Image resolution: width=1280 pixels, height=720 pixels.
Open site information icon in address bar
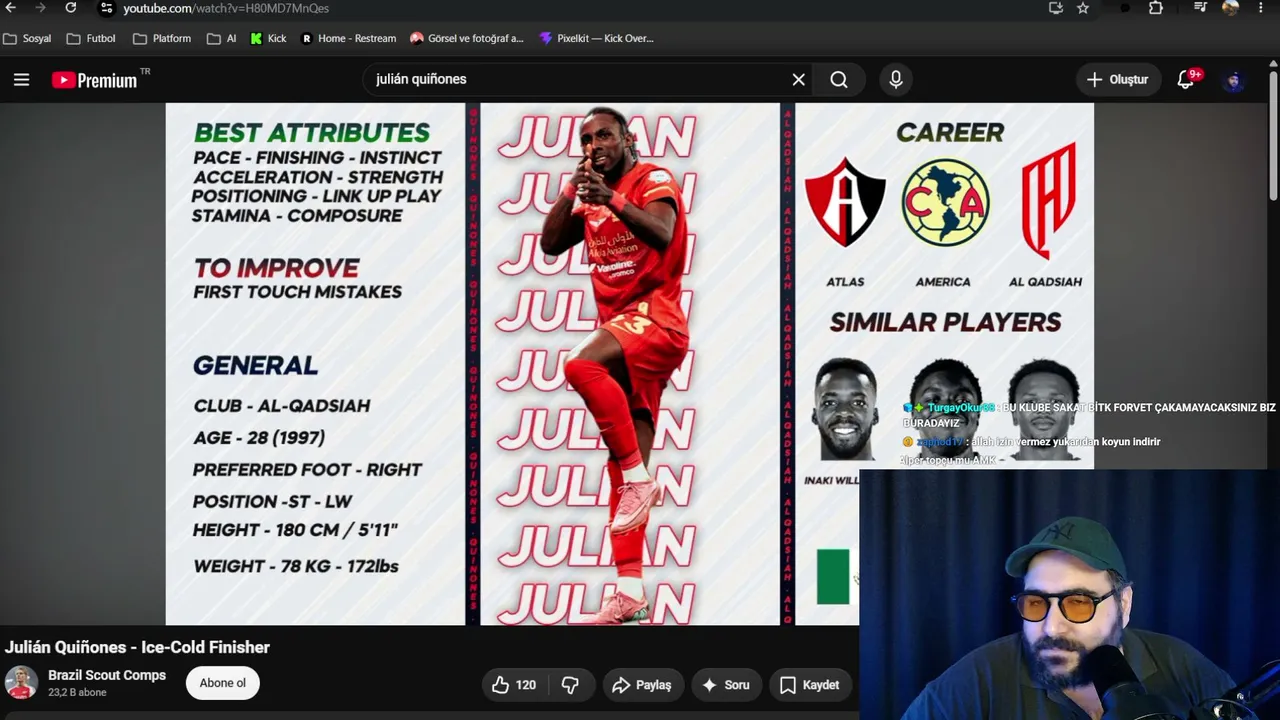point(107,8)
